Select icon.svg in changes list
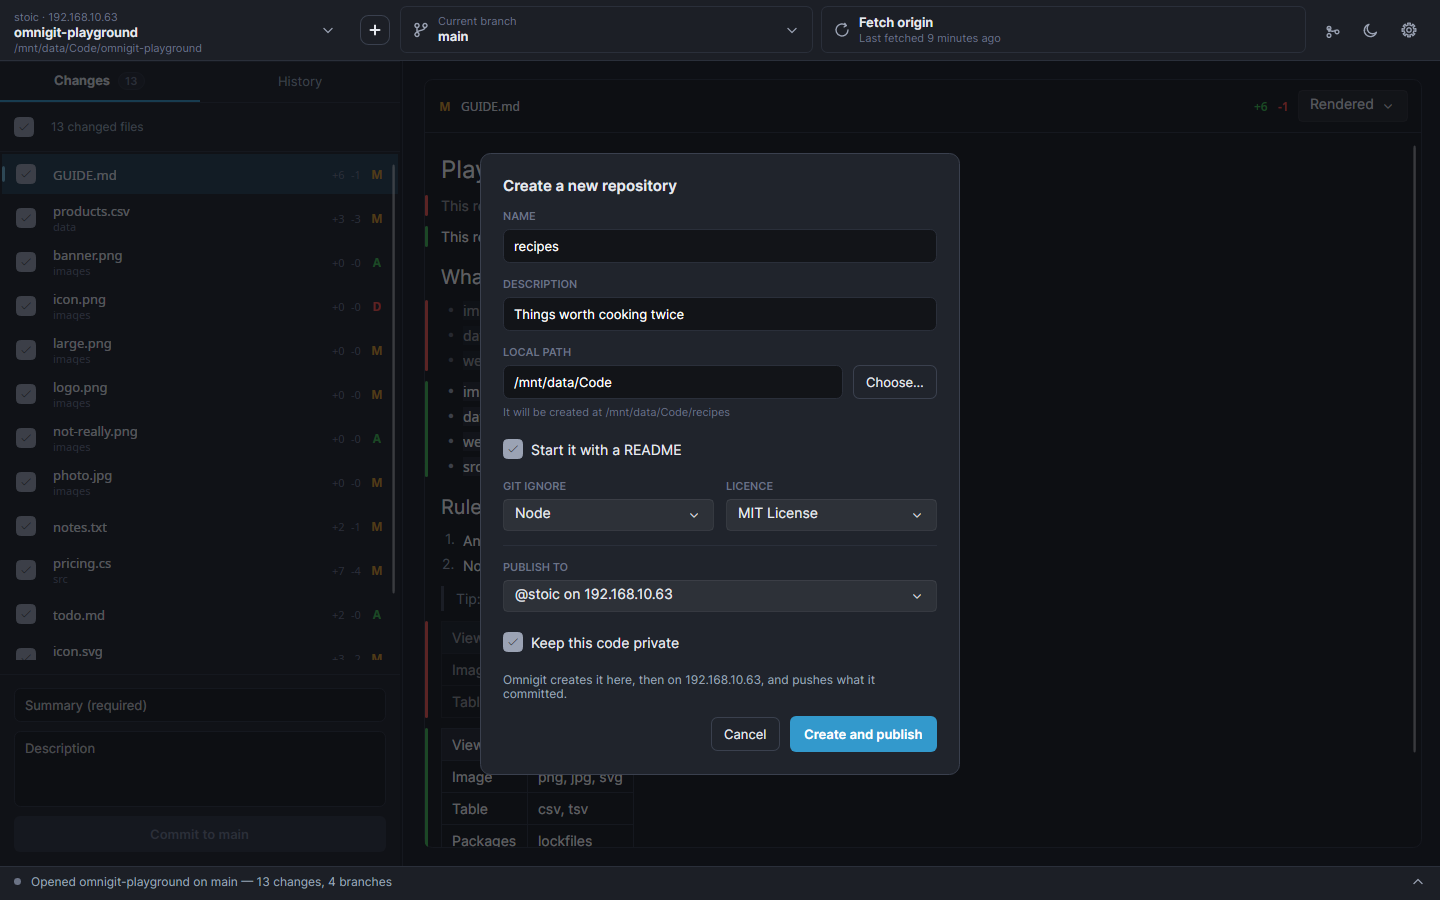The height and width of the screenshot is (900, 1440). [x=200, y=650]
